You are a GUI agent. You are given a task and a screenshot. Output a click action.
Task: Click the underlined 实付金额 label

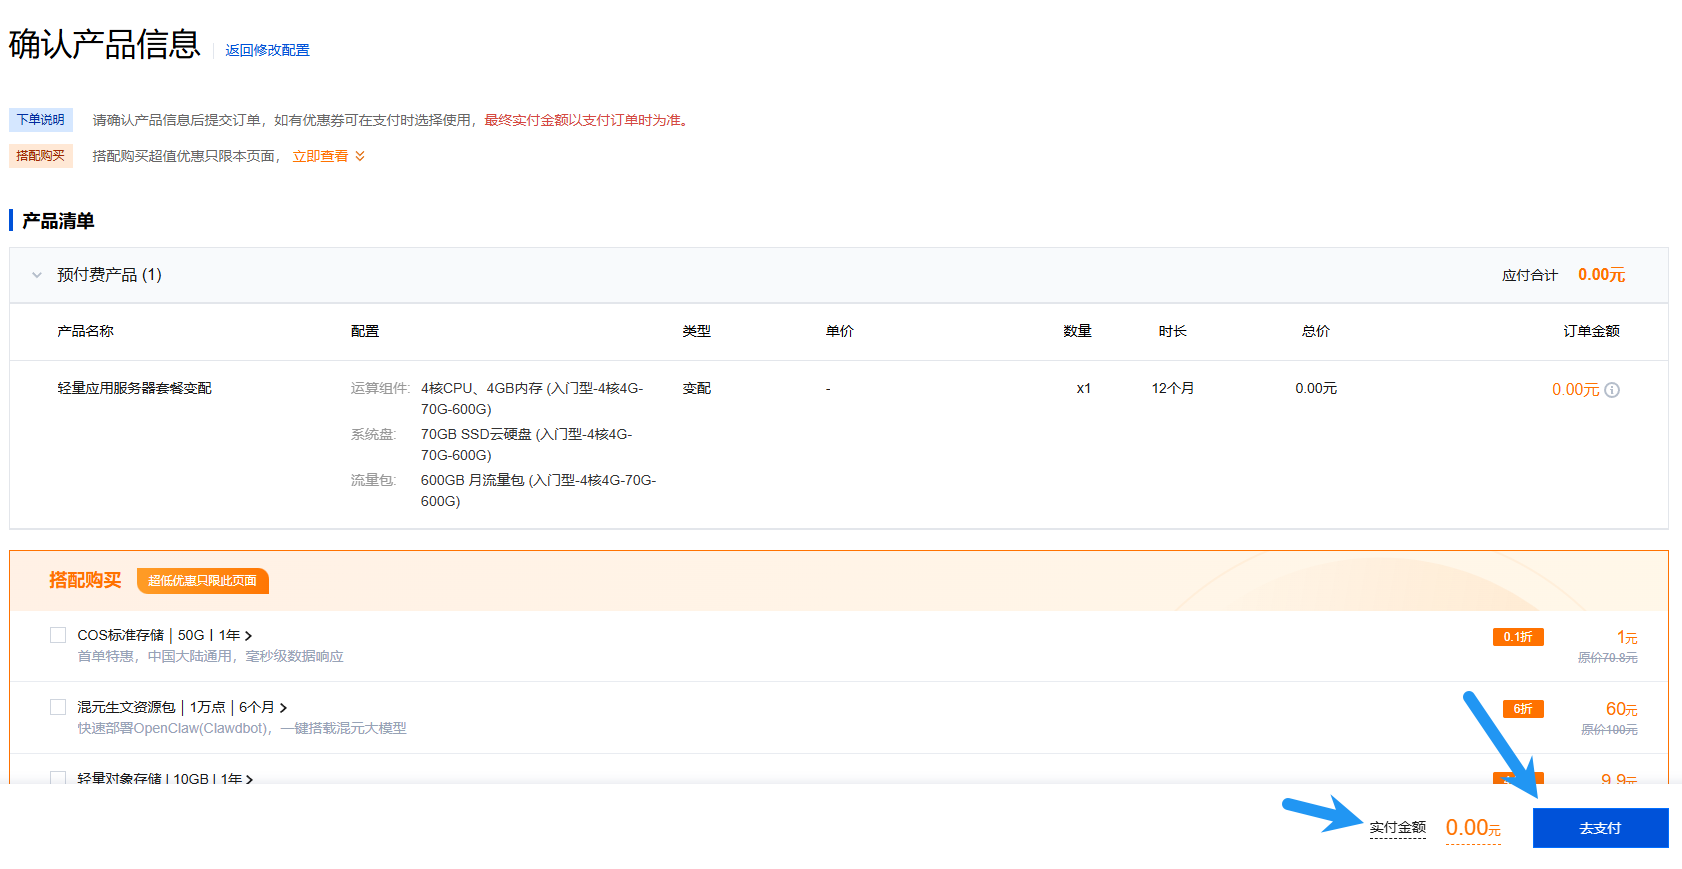point(1397,828)
